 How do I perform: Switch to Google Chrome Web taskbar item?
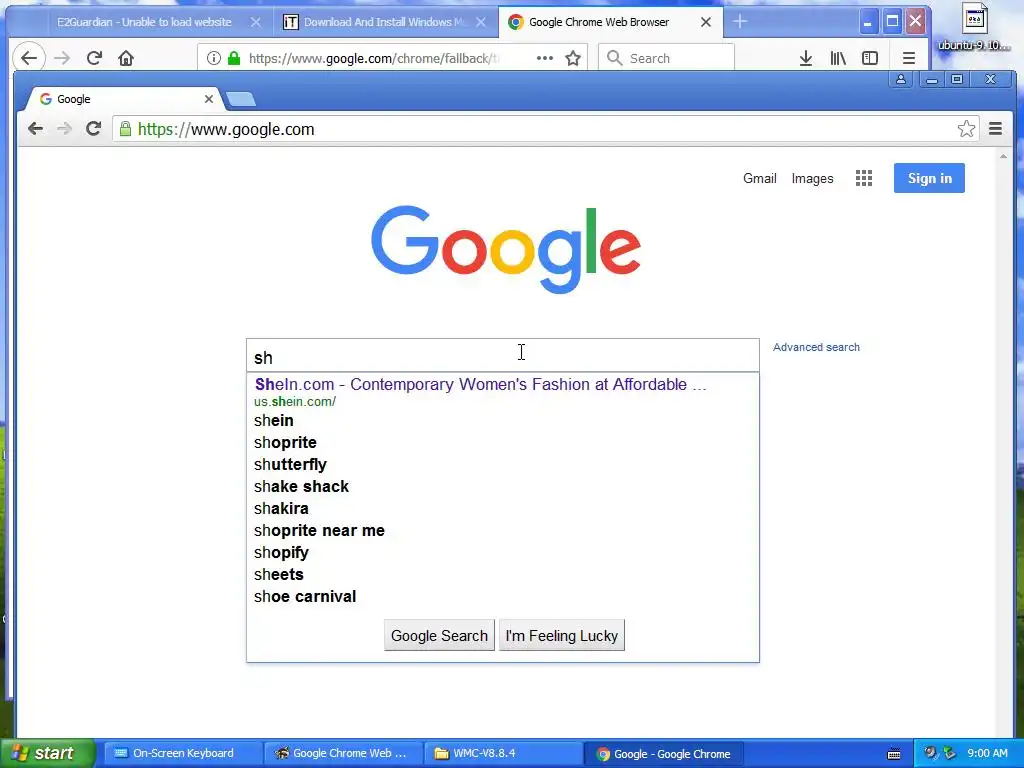(344, 754)
